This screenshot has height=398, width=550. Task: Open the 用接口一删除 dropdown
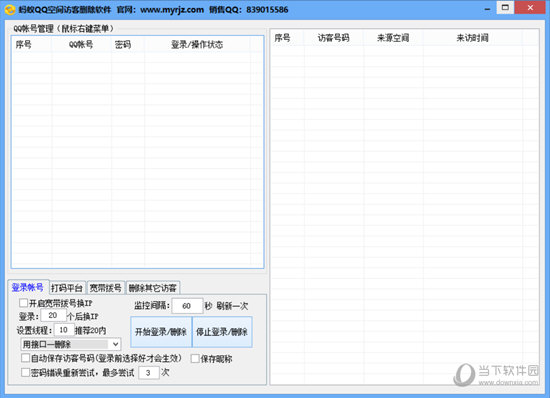coord(71,344)
